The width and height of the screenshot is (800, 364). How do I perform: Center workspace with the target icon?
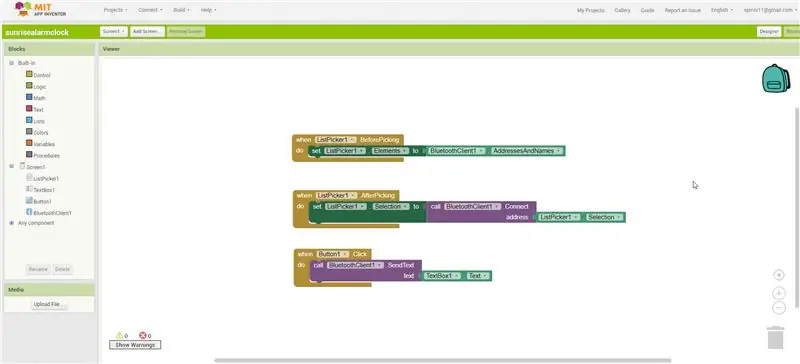coord(779,275)
